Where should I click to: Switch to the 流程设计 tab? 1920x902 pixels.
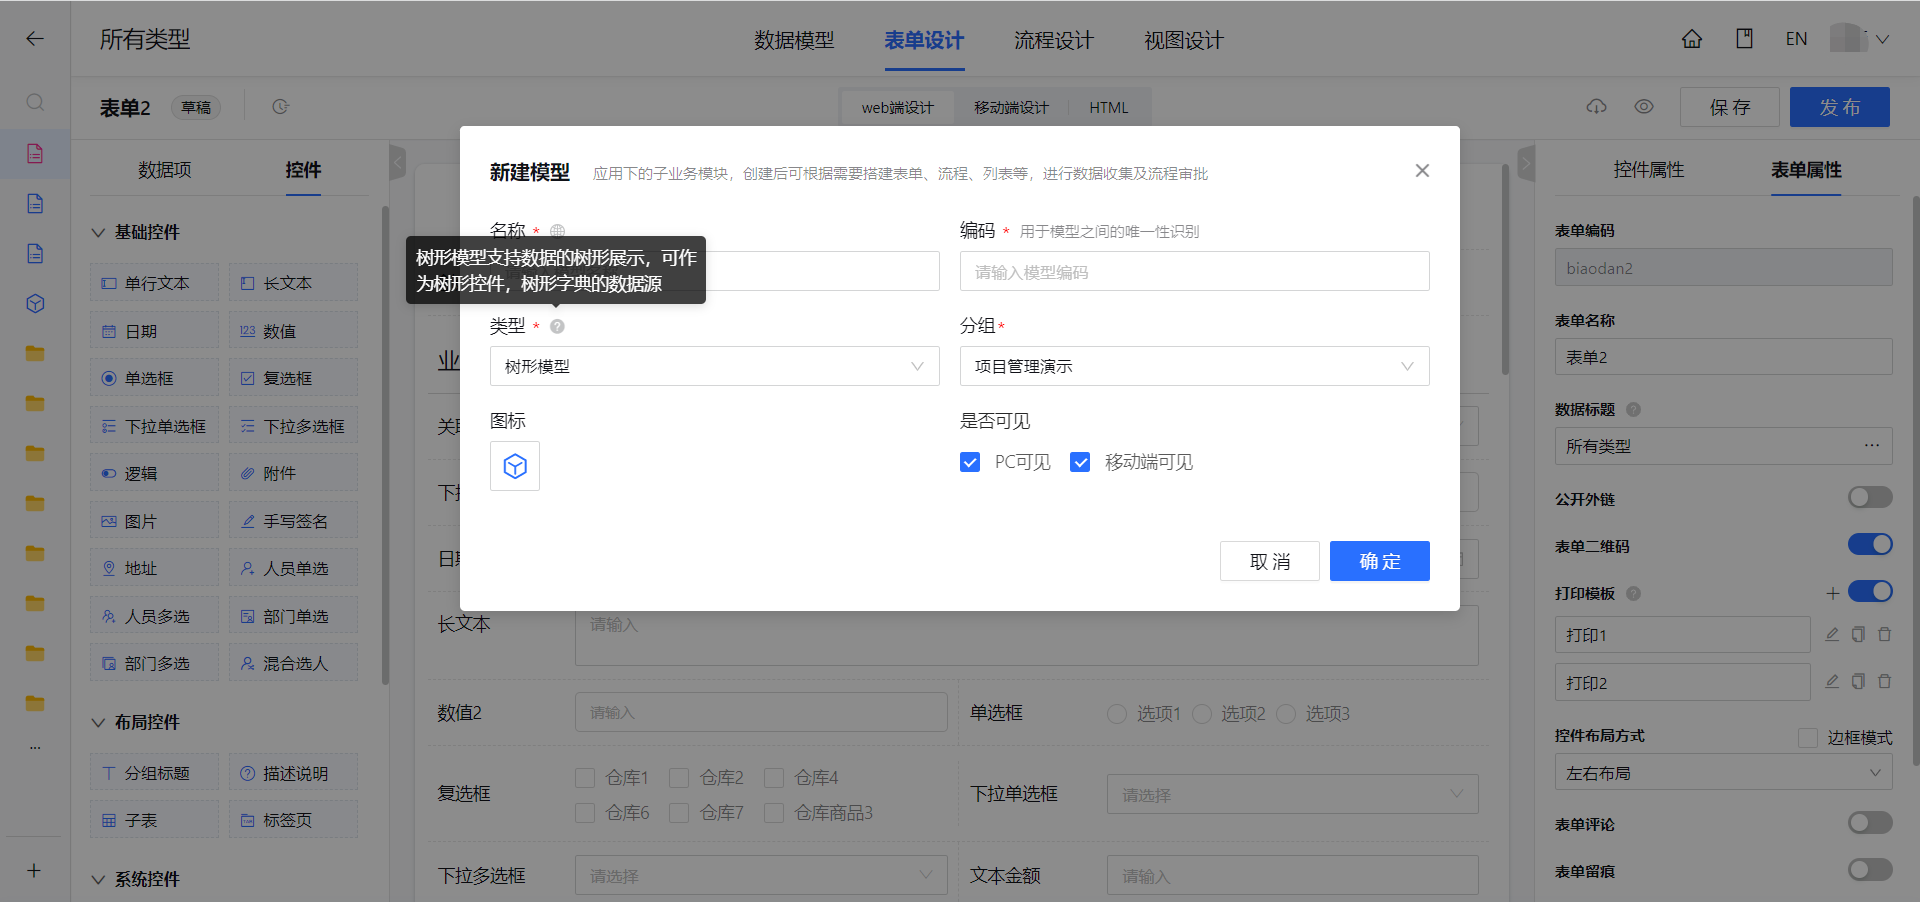pos(1054,40)
